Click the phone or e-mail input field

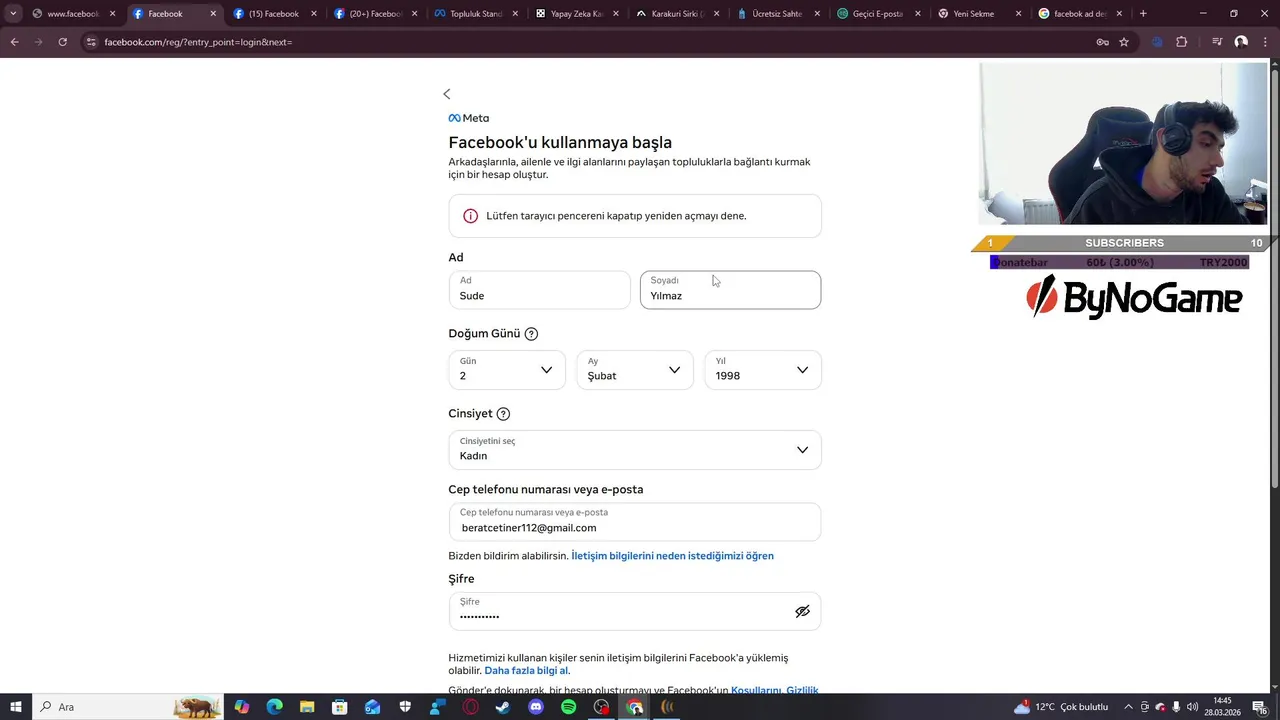(635, 522)
